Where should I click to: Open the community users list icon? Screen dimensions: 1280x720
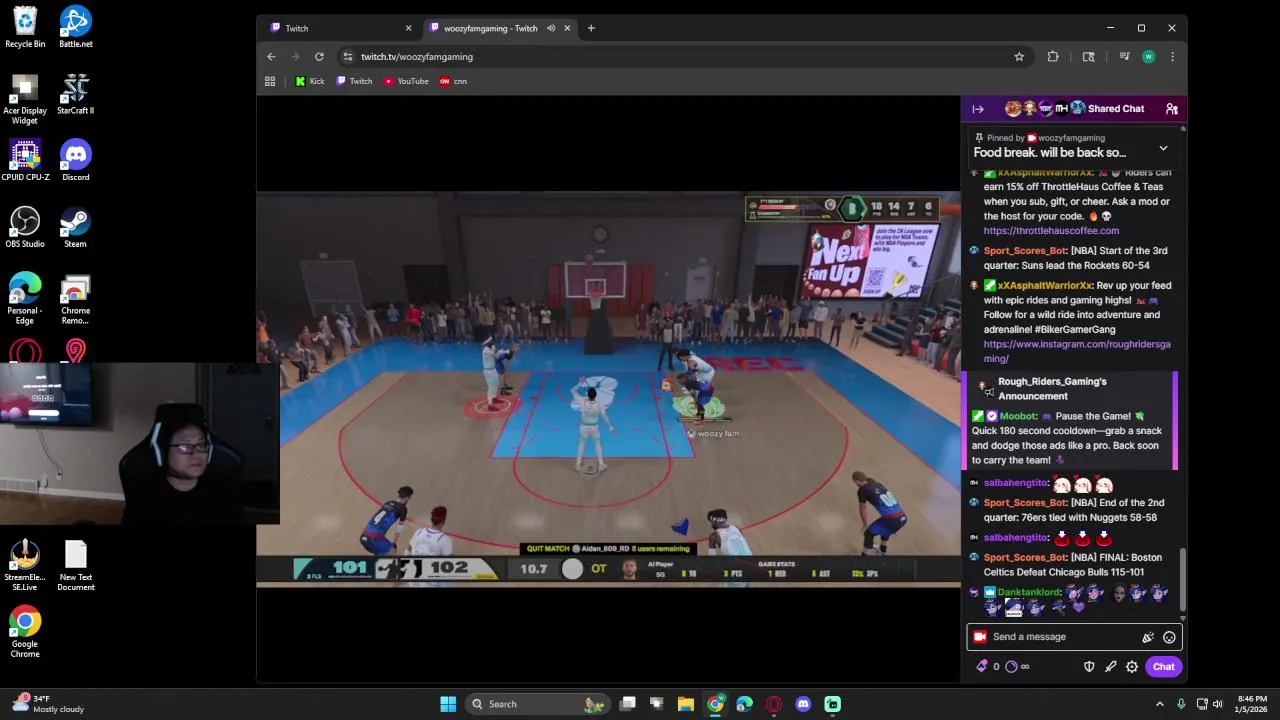tap(1171, 109)
